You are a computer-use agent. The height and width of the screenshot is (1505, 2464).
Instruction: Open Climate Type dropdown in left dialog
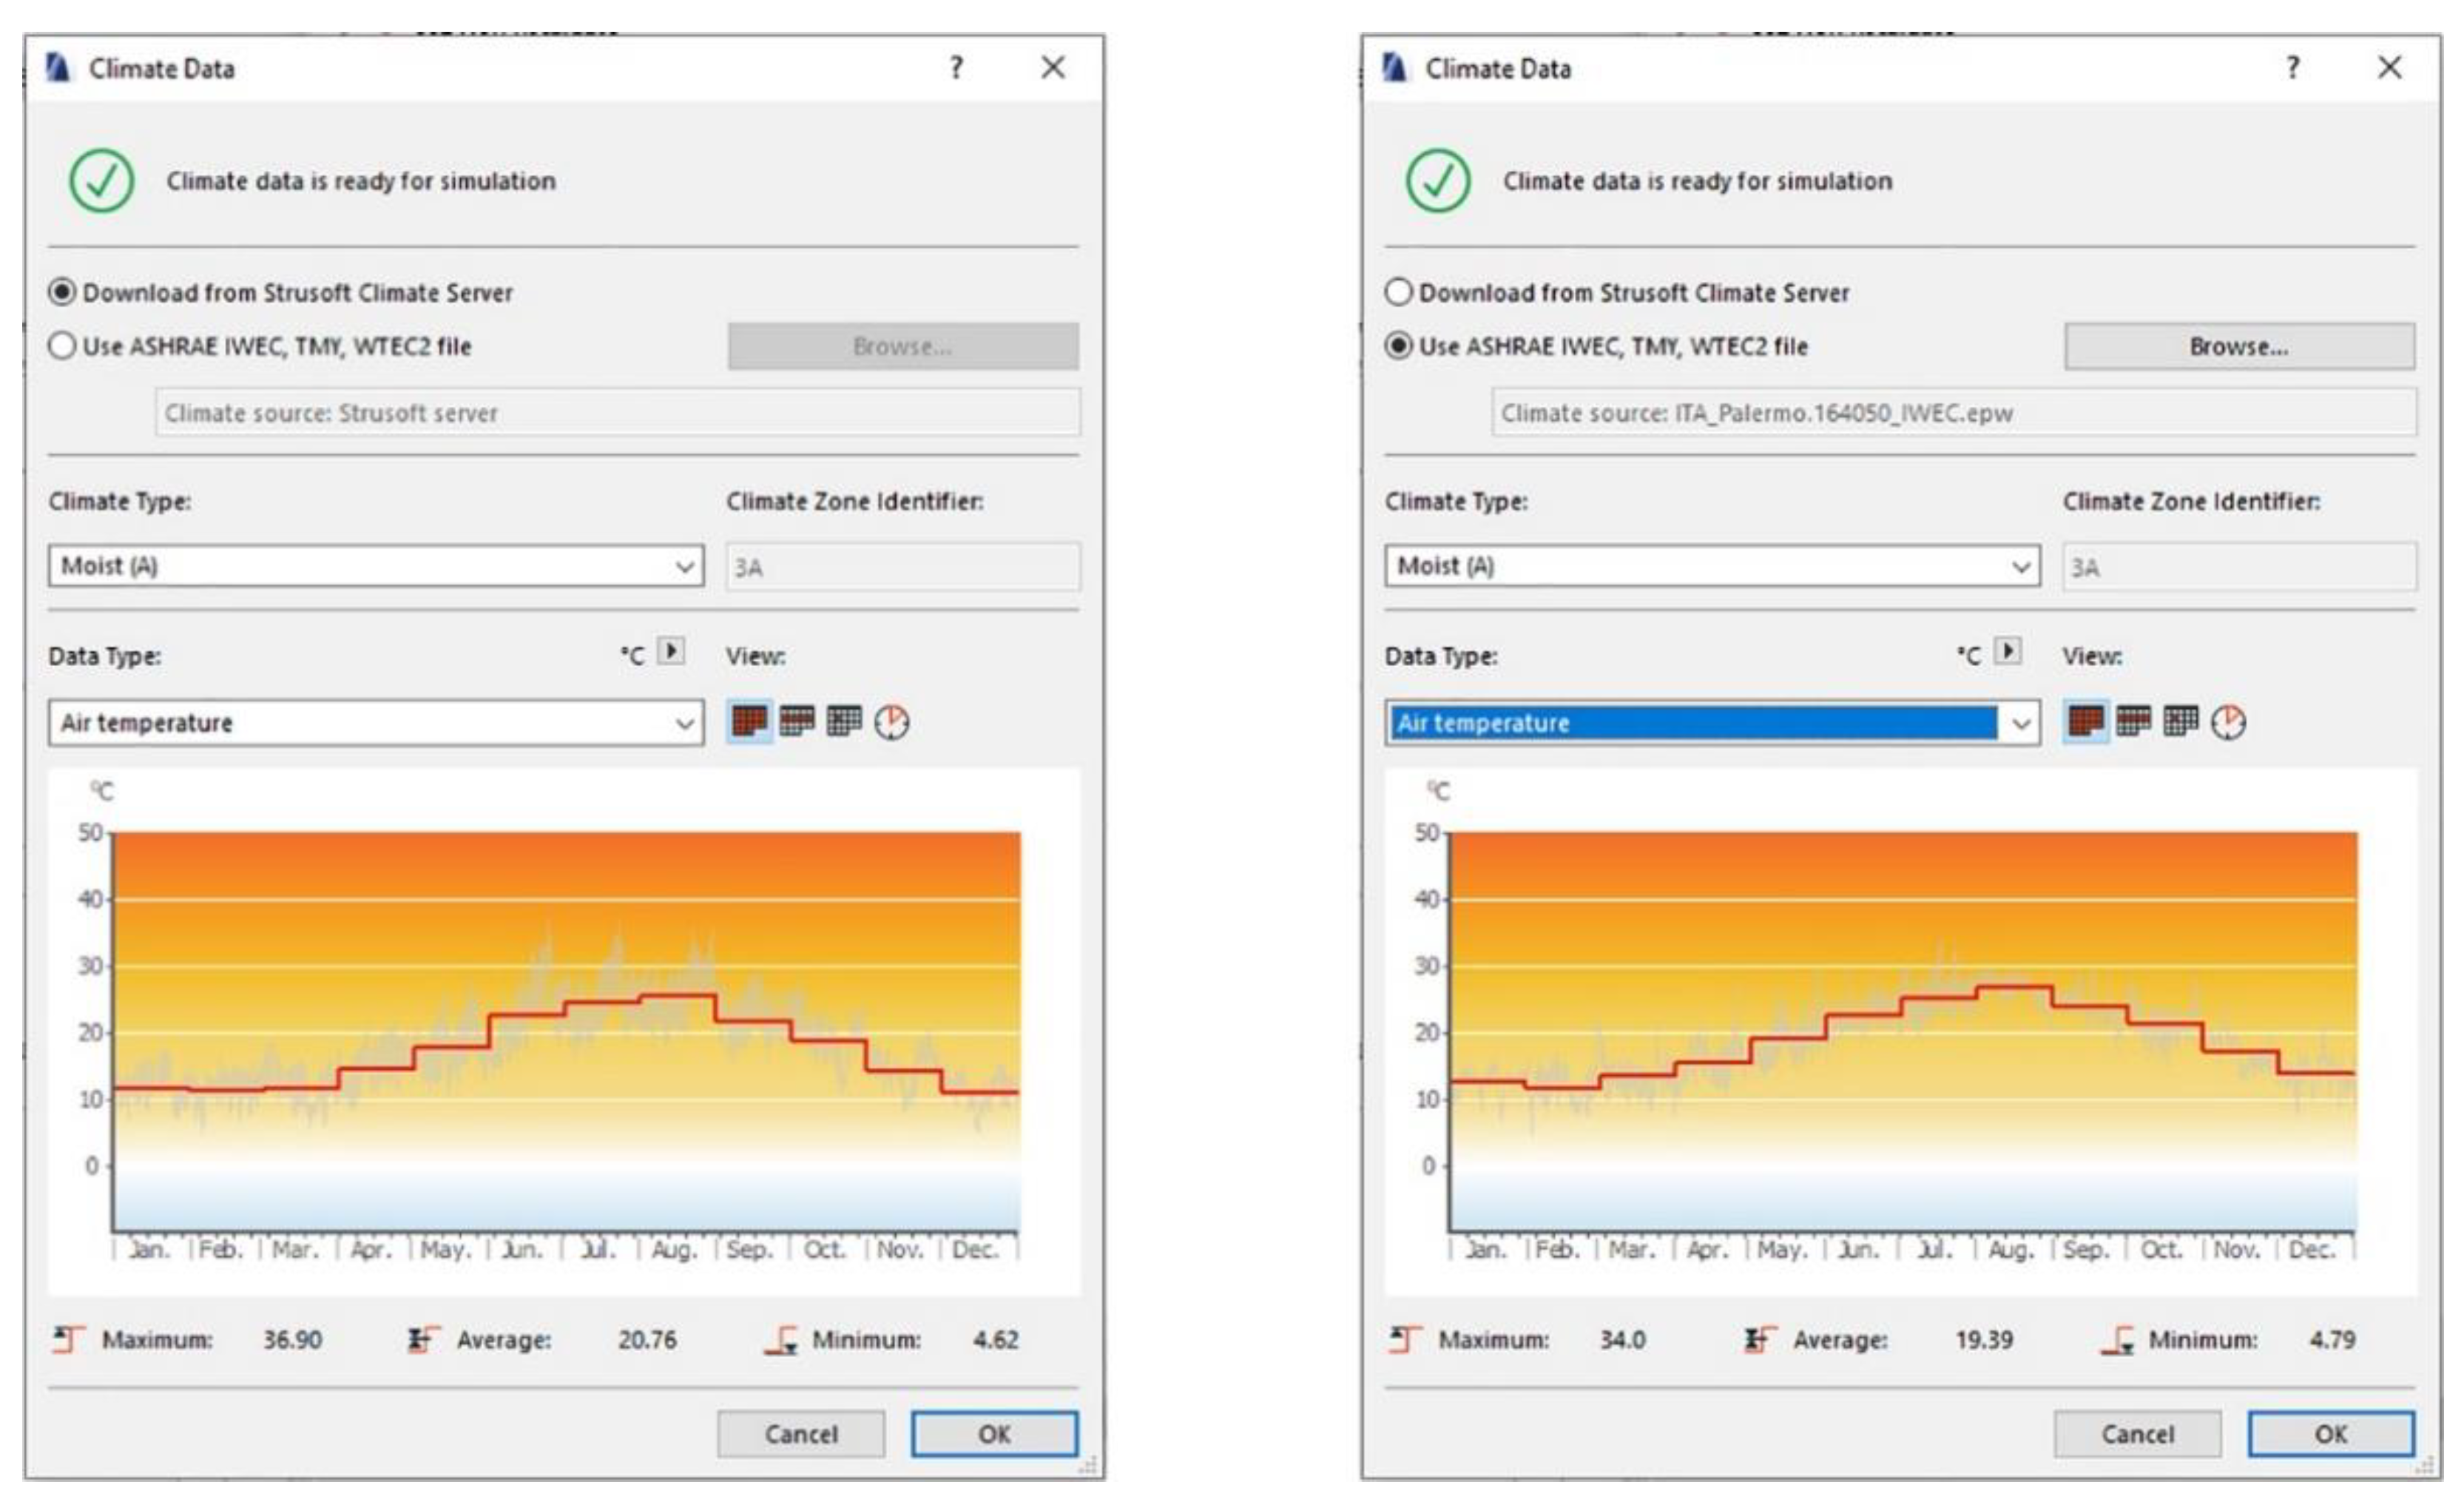click(375, 566)
